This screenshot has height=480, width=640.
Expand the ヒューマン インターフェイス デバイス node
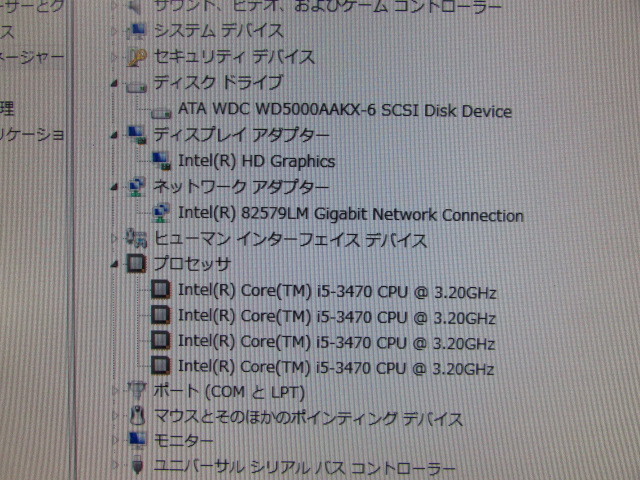[x=115, y=239]
